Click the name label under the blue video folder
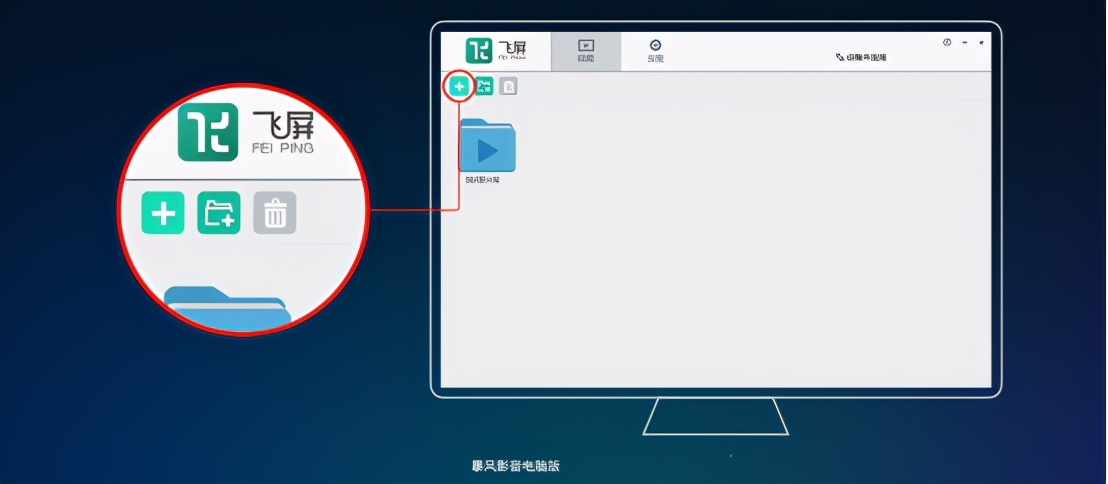1108x484 pixels. point(483,180)
